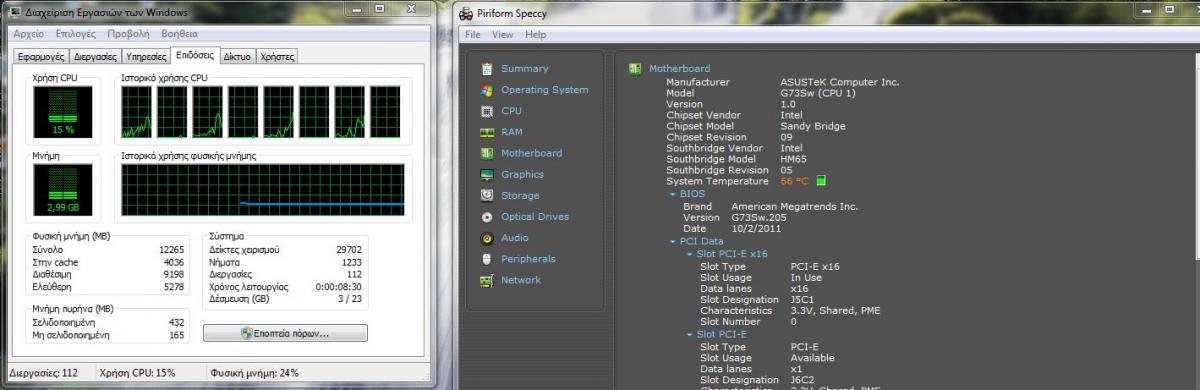This screenshot has height=390, width=1200.
Task: Click the BIOS date 10/2/2011 value
Action: tap(756, 228)
